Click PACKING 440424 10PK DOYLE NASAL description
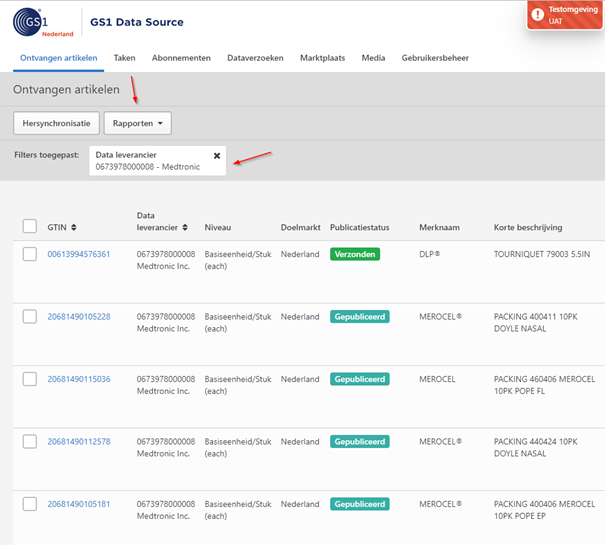 [x=536, y=448]
